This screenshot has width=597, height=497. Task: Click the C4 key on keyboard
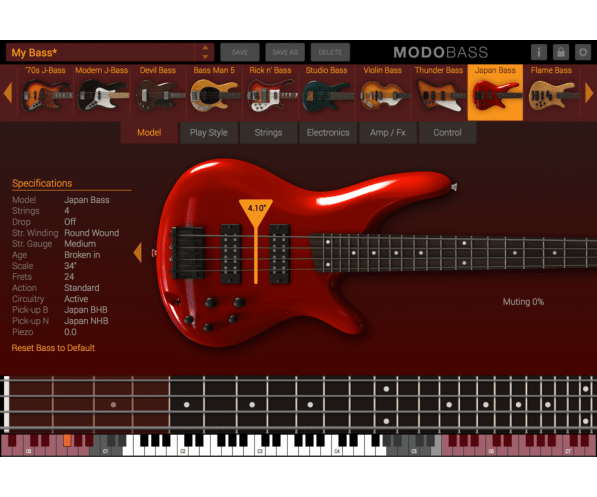pos(337,451)
